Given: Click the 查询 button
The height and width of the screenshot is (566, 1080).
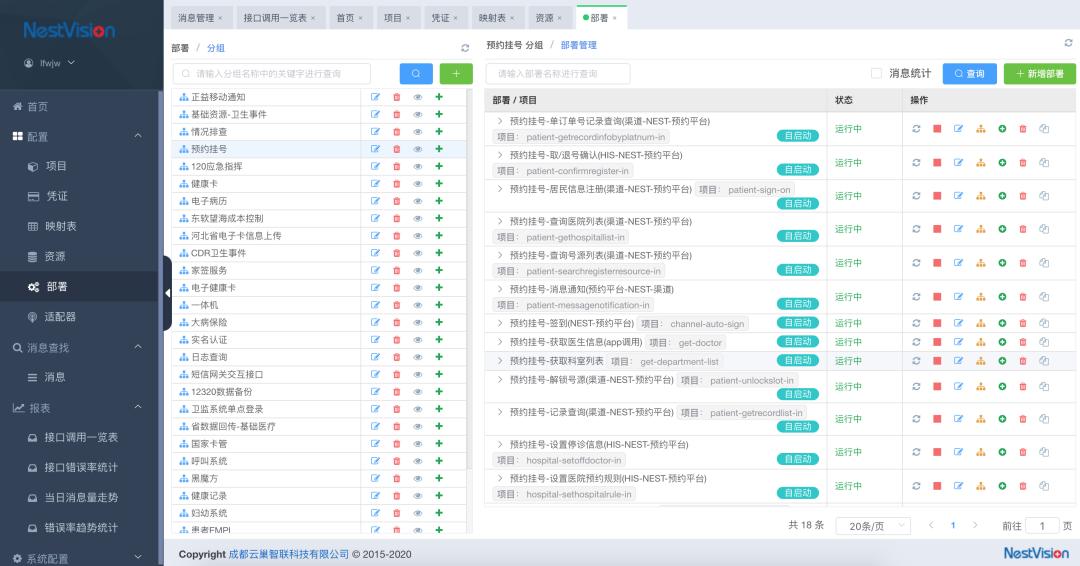Looking at the screenshot, I should pos(969,74).
